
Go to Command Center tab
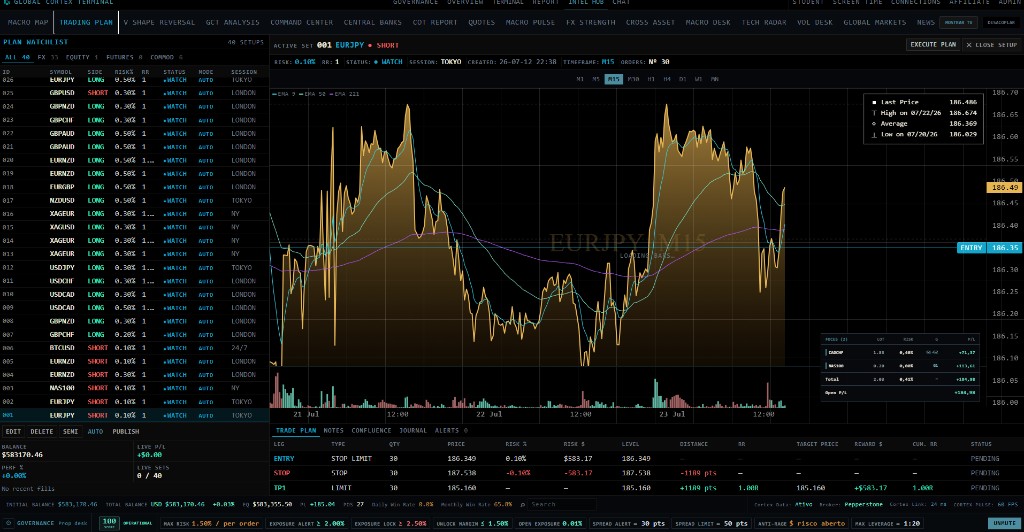(302, 22)
